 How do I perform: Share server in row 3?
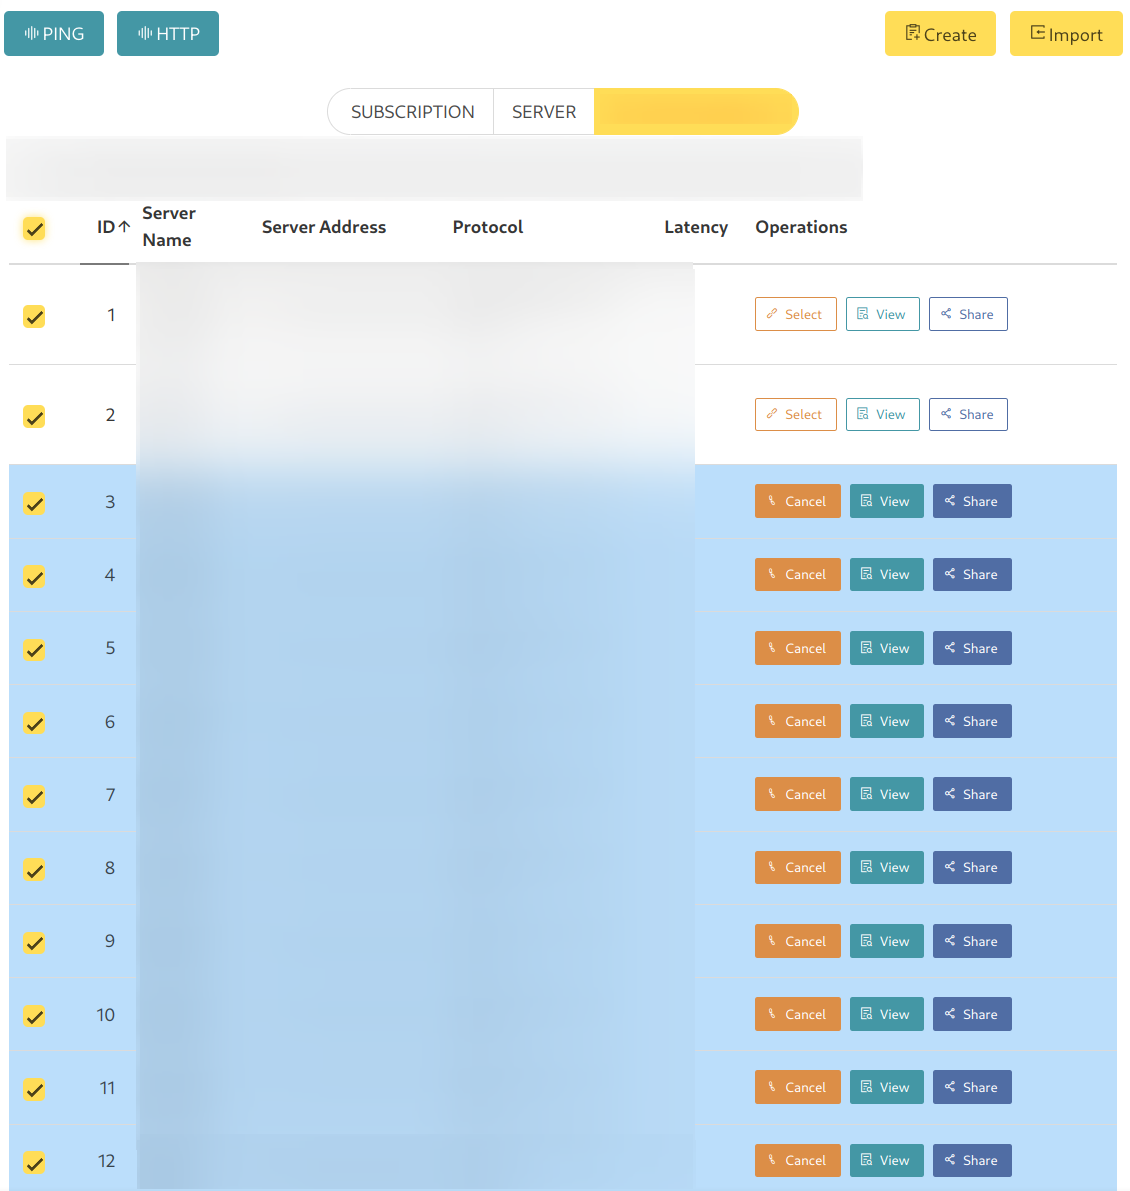click(972, 501)
